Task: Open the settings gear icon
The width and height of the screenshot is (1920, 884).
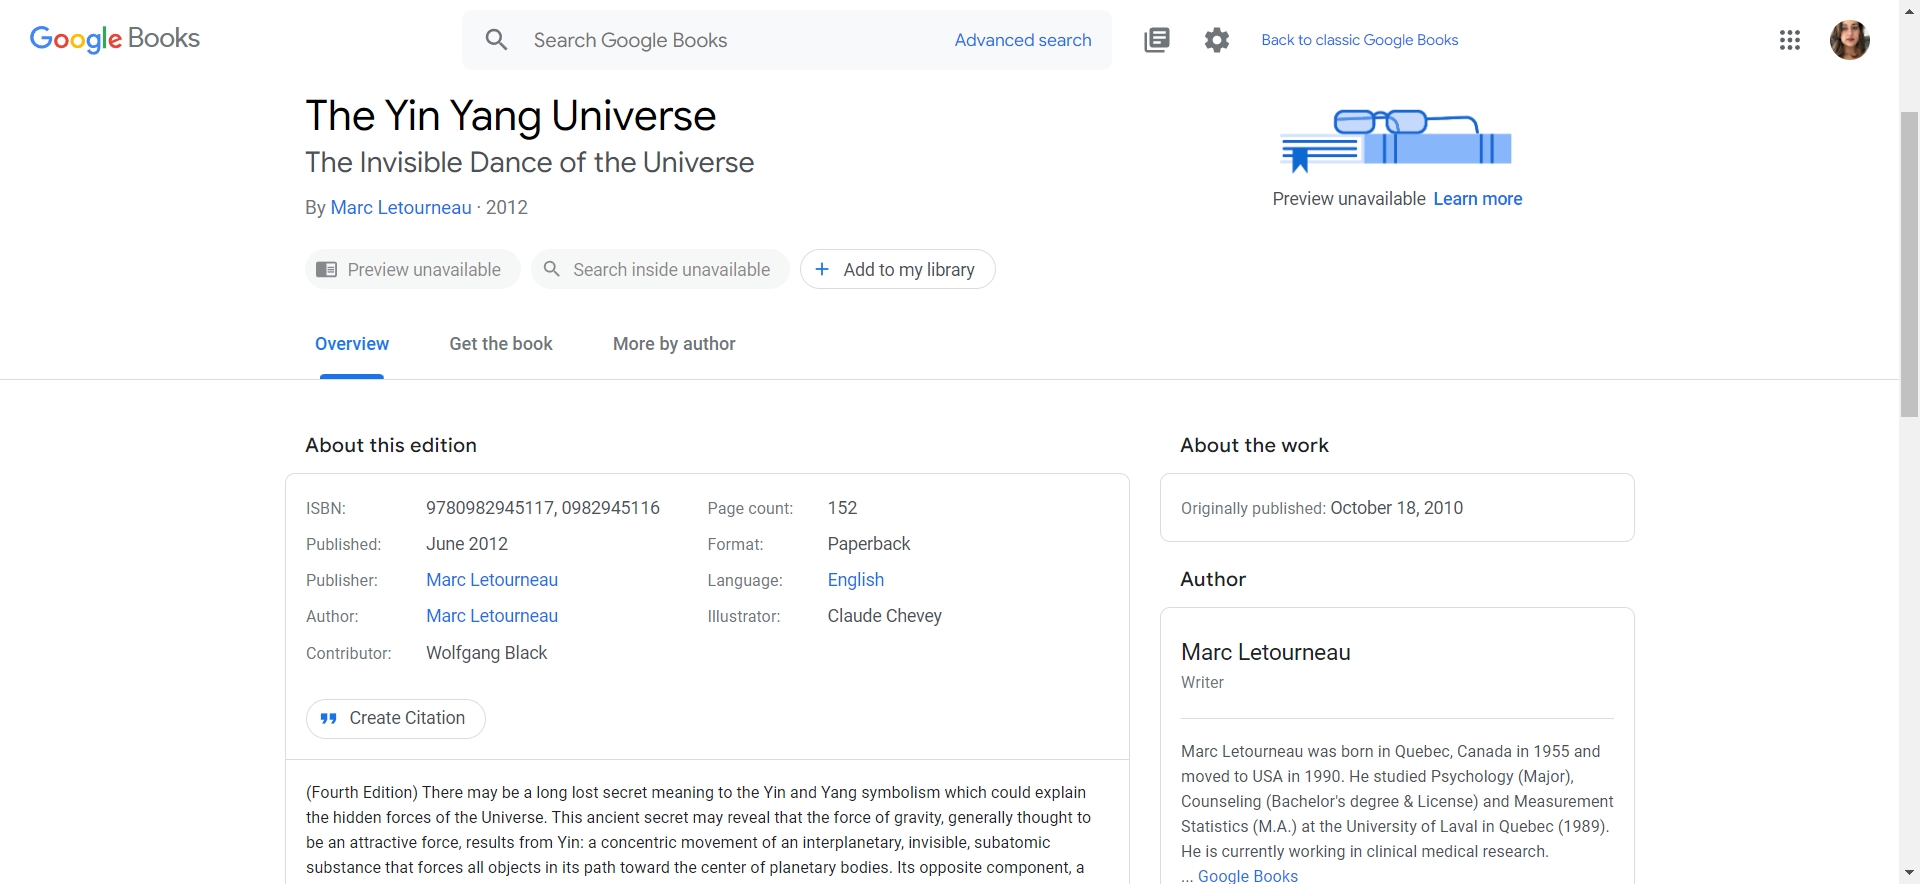Action: (x=1216, y=40)
